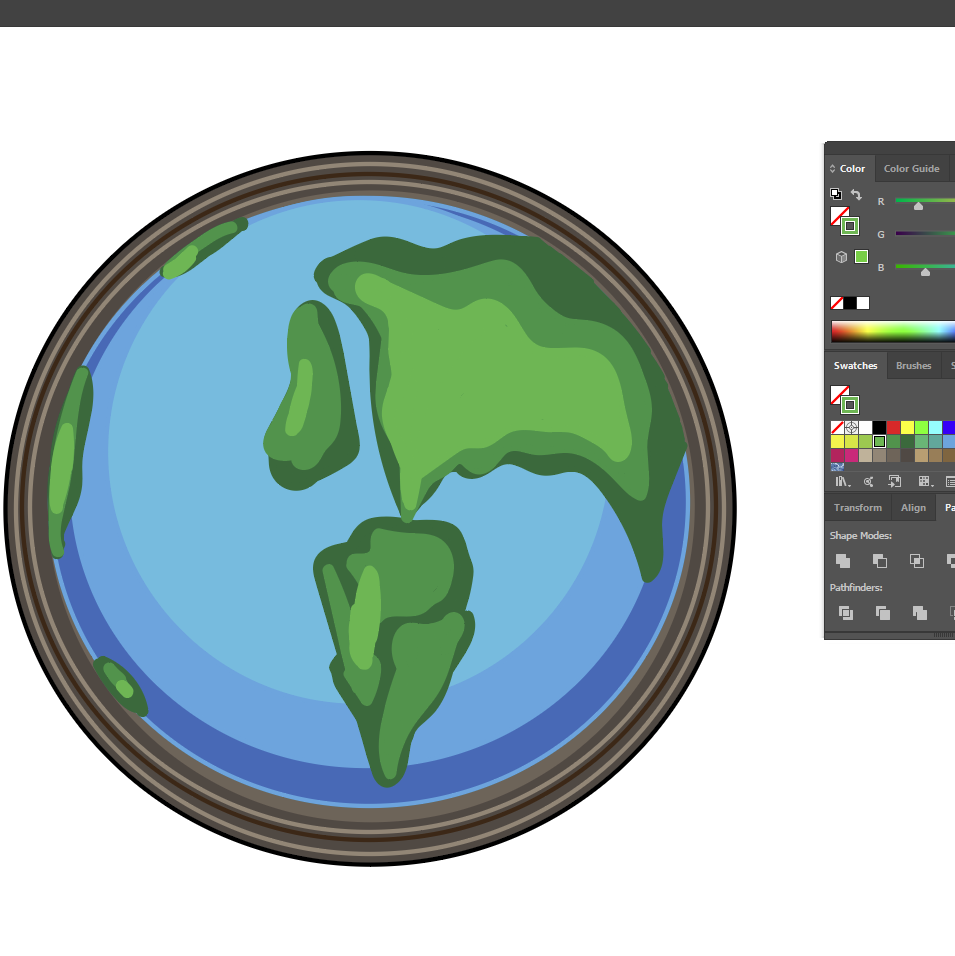Open the Show Swatch Kinds menu
This screenshot has height=956, width=955.
tap(925, 481)
